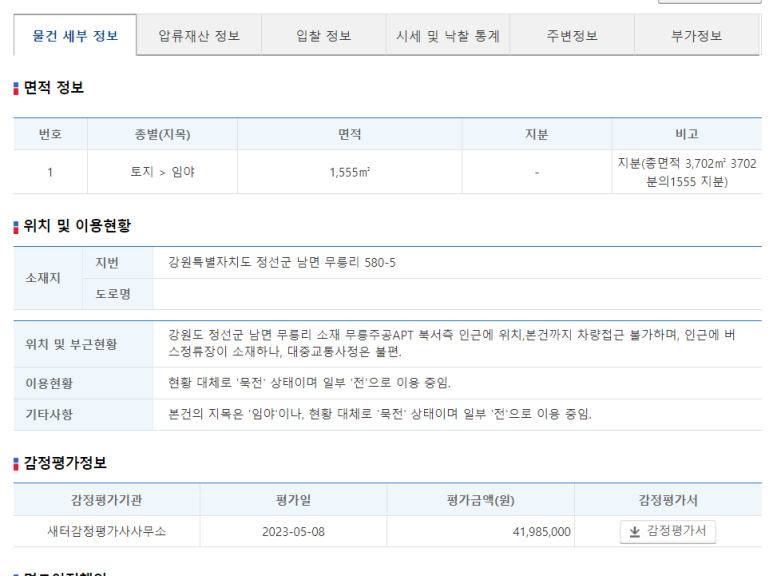This screenshot has width=773, height=576.
Task: Select the 지분(총면적 3,702㎡ remark cell
Action: tap(687, 172)
